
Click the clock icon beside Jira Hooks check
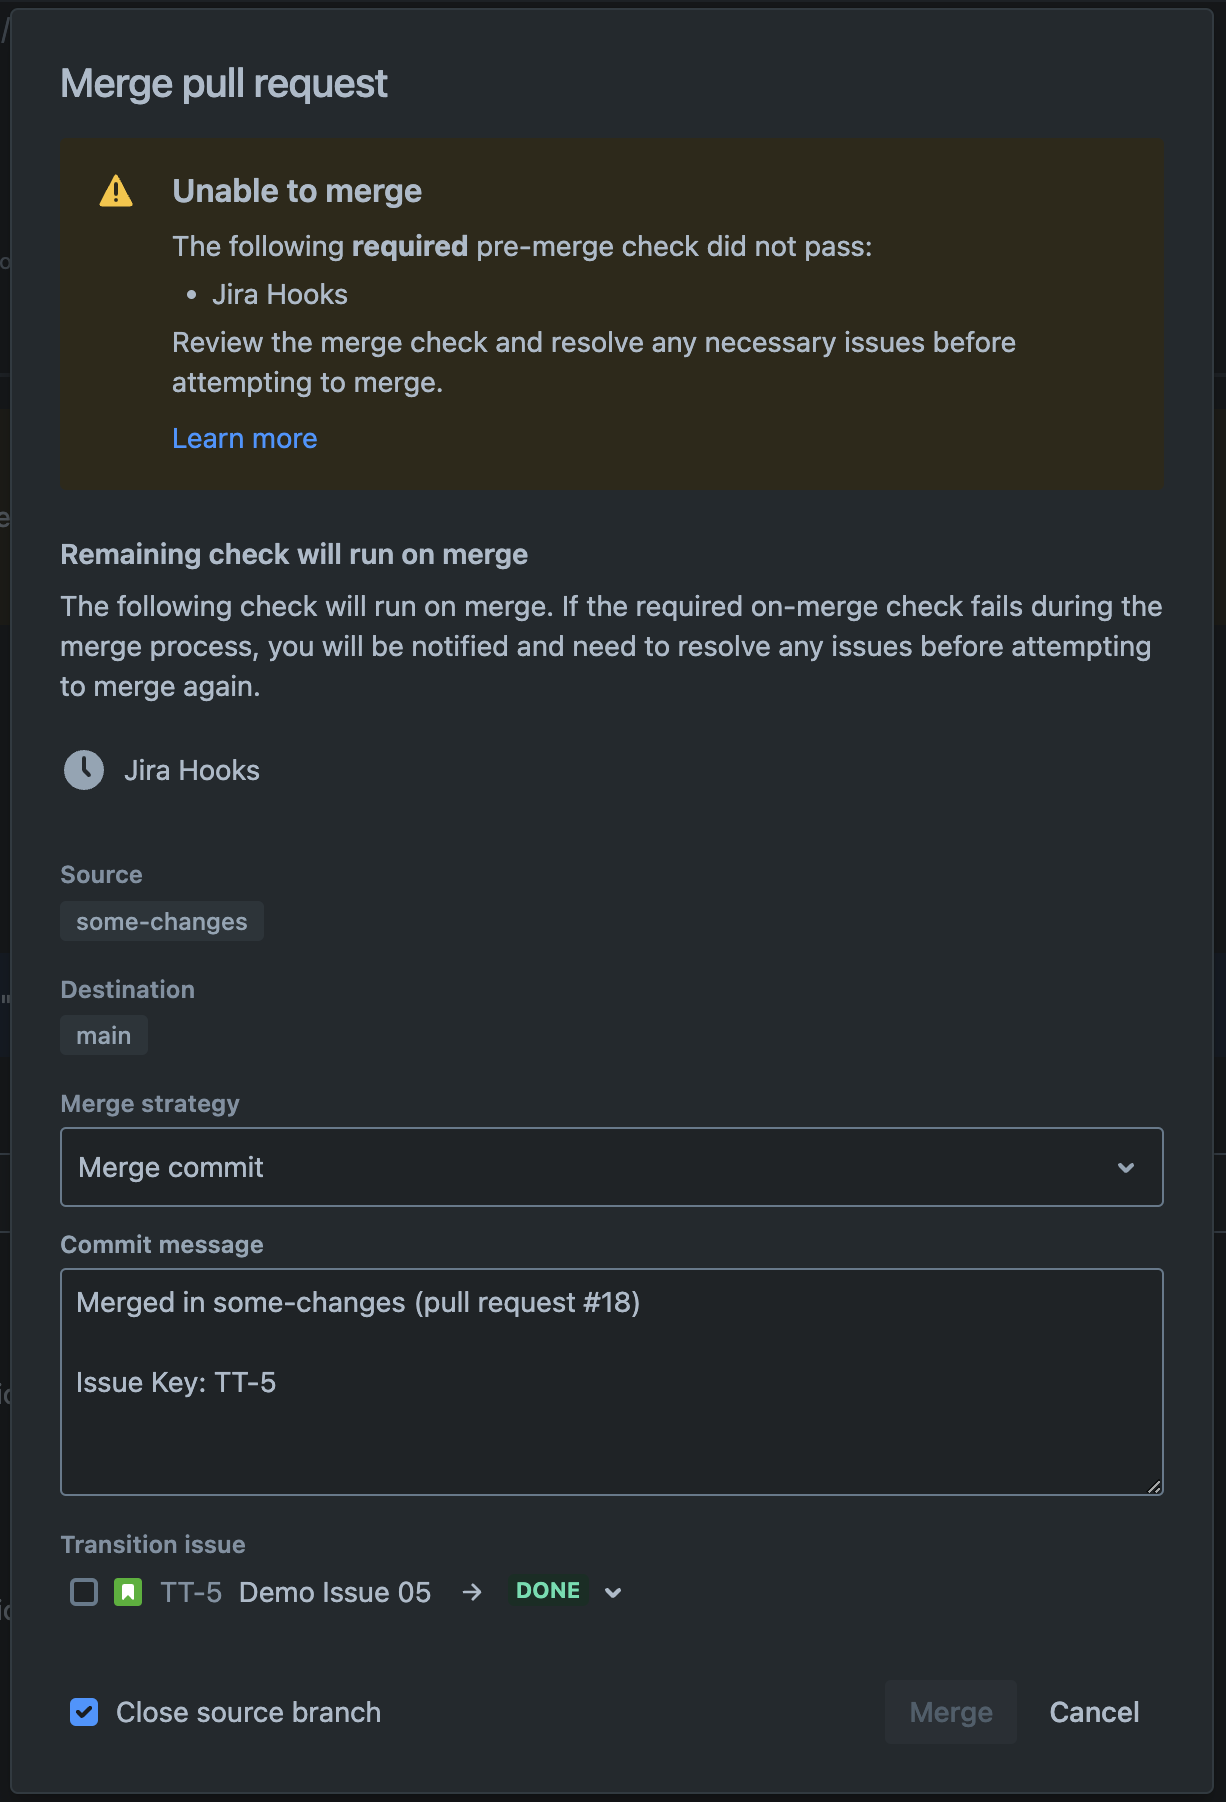pos(83,770)
